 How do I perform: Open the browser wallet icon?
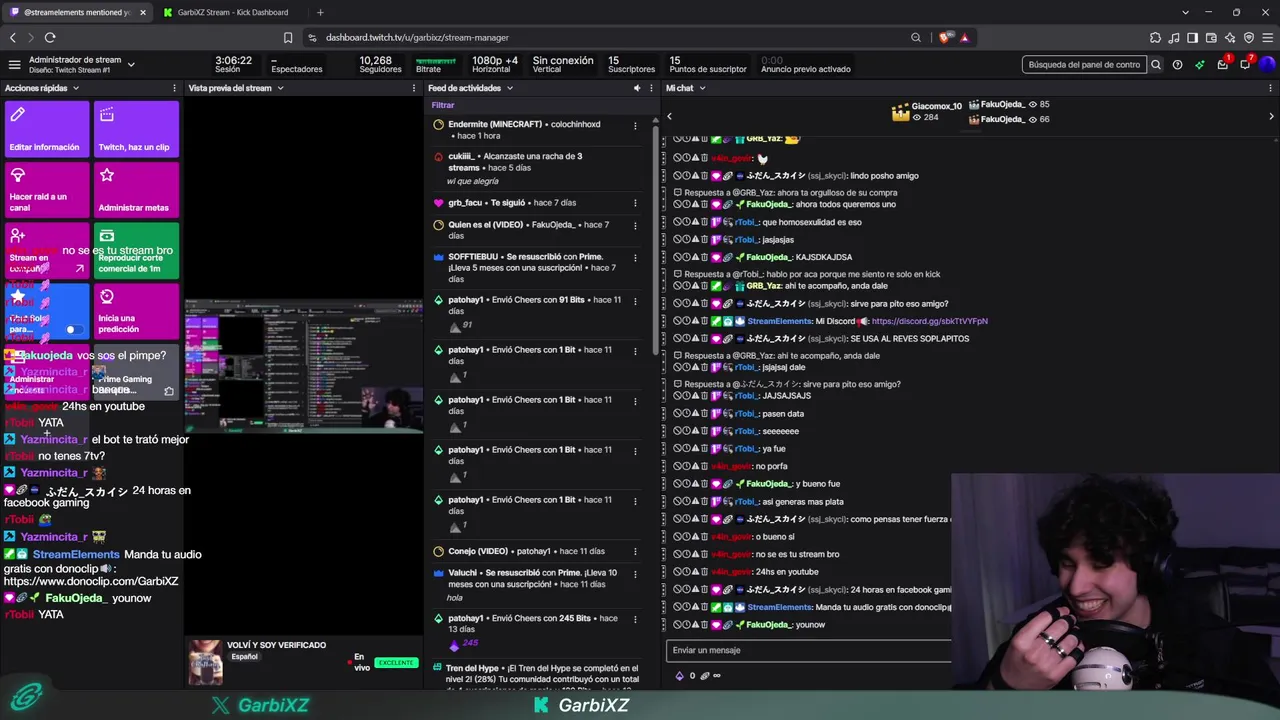[x=1212, y=38]
